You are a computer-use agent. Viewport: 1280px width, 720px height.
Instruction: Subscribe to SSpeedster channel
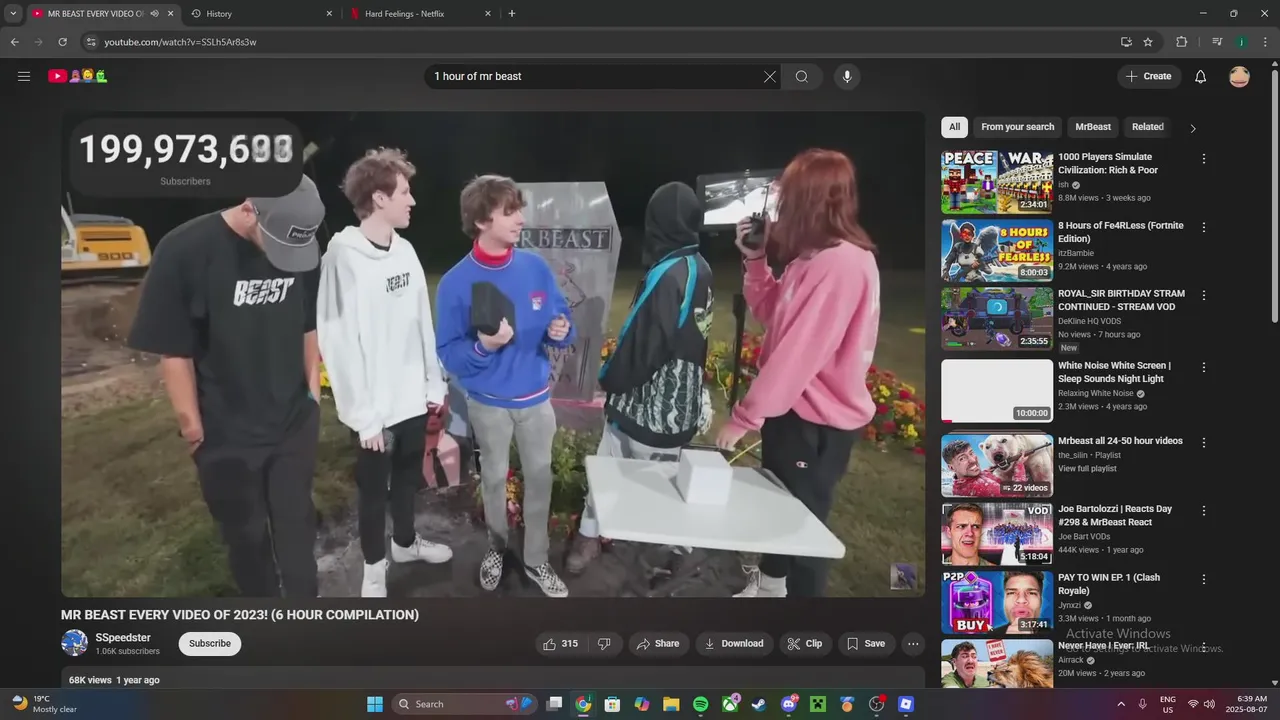[x=210, y=644]
